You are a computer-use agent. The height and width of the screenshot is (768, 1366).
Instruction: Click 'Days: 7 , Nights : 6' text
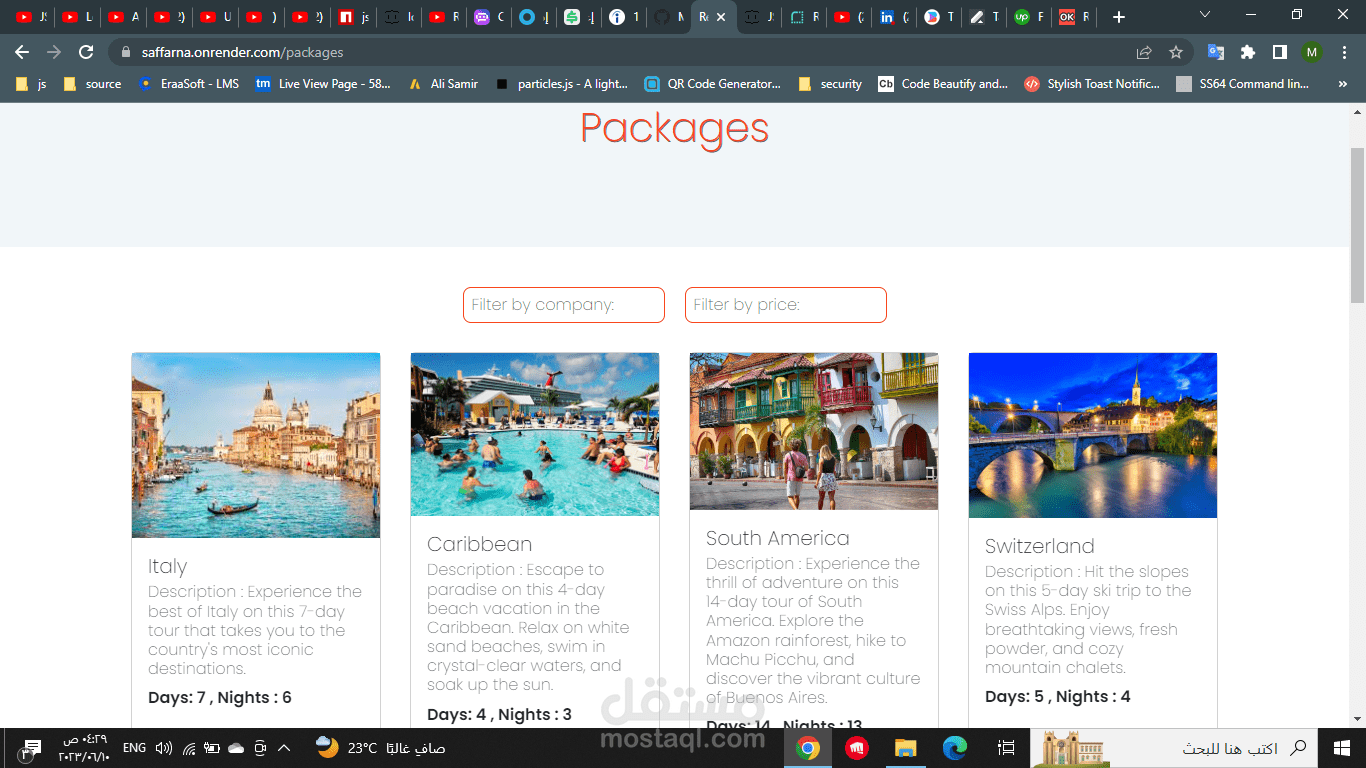click(220, 697)
